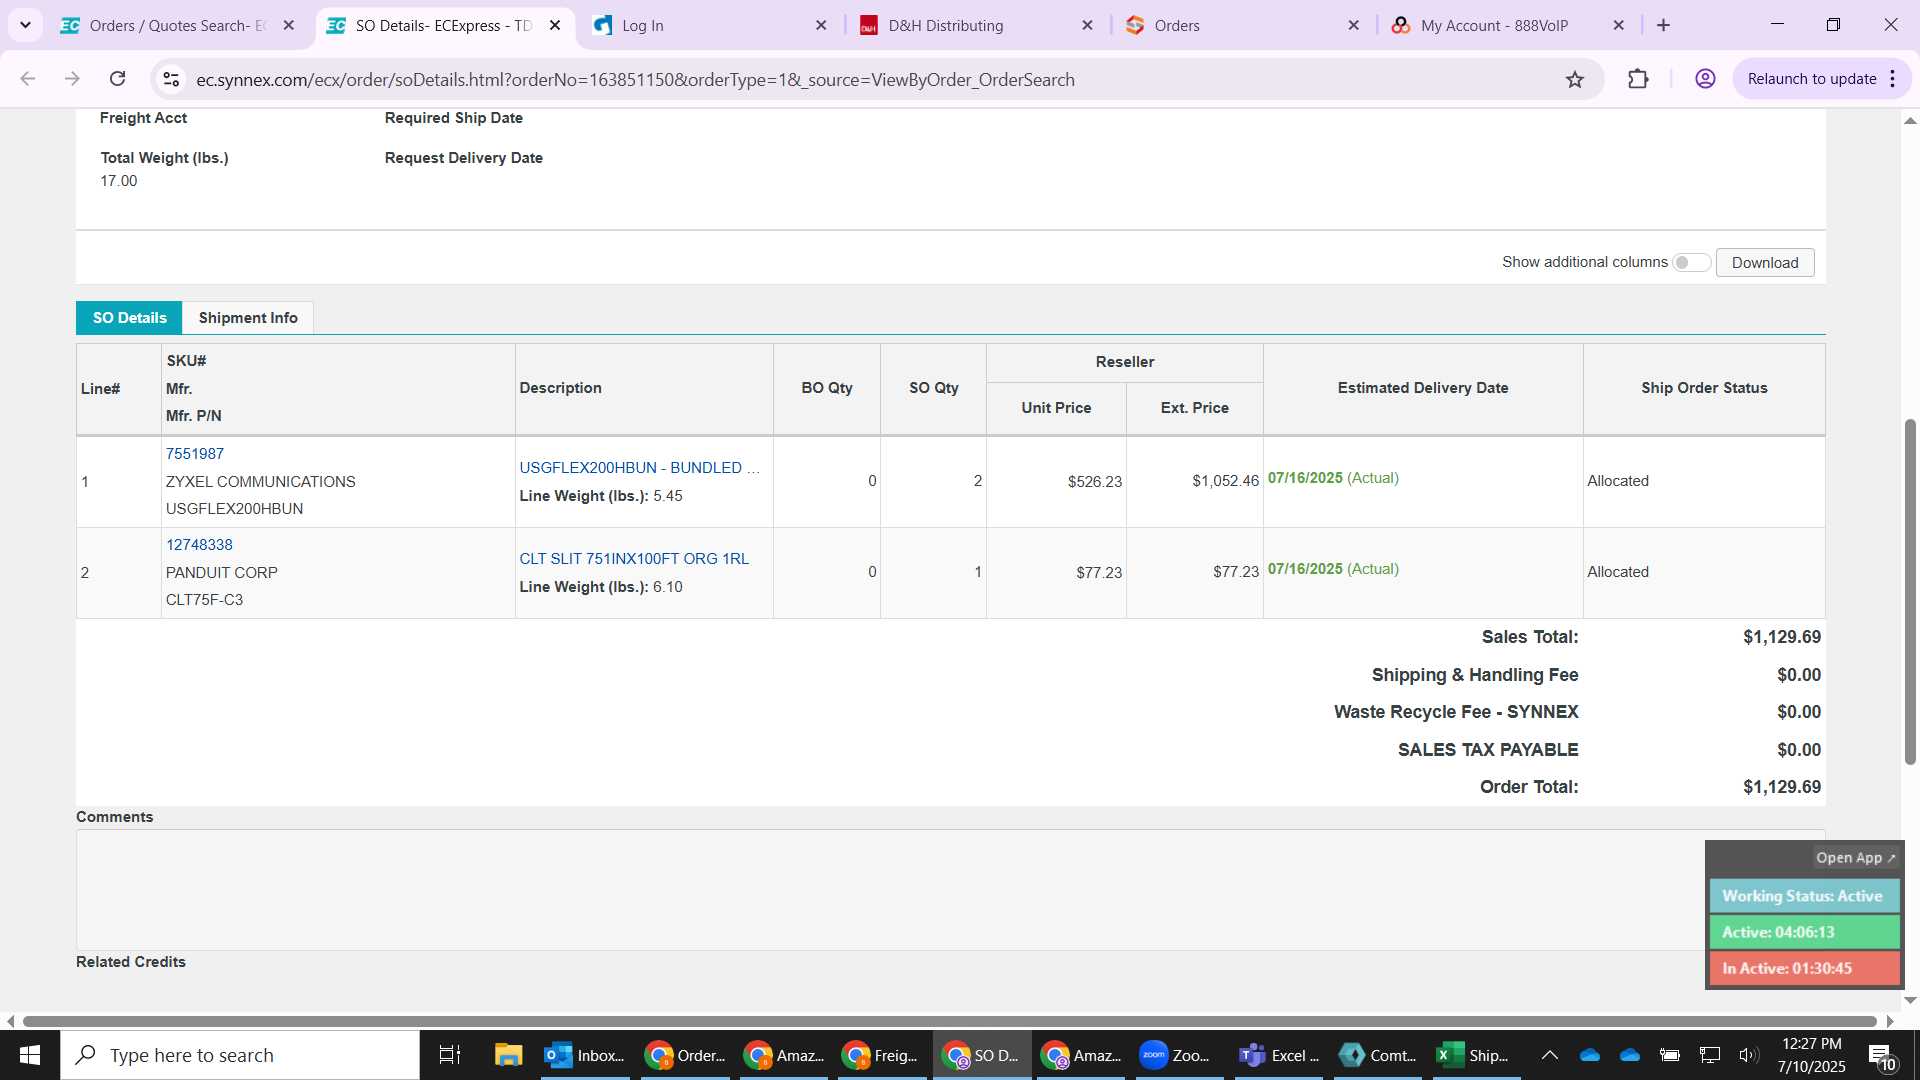
Task: Click the Download button
Action: pos(1765,262)
